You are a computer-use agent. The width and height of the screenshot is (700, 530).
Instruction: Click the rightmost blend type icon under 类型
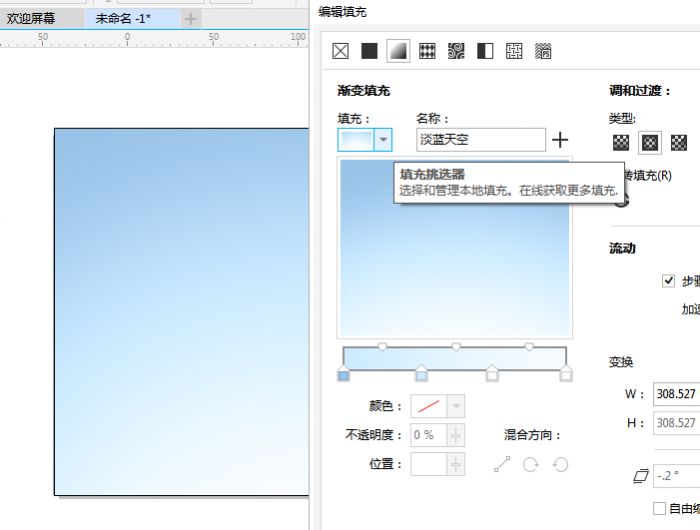click(679, 143)
